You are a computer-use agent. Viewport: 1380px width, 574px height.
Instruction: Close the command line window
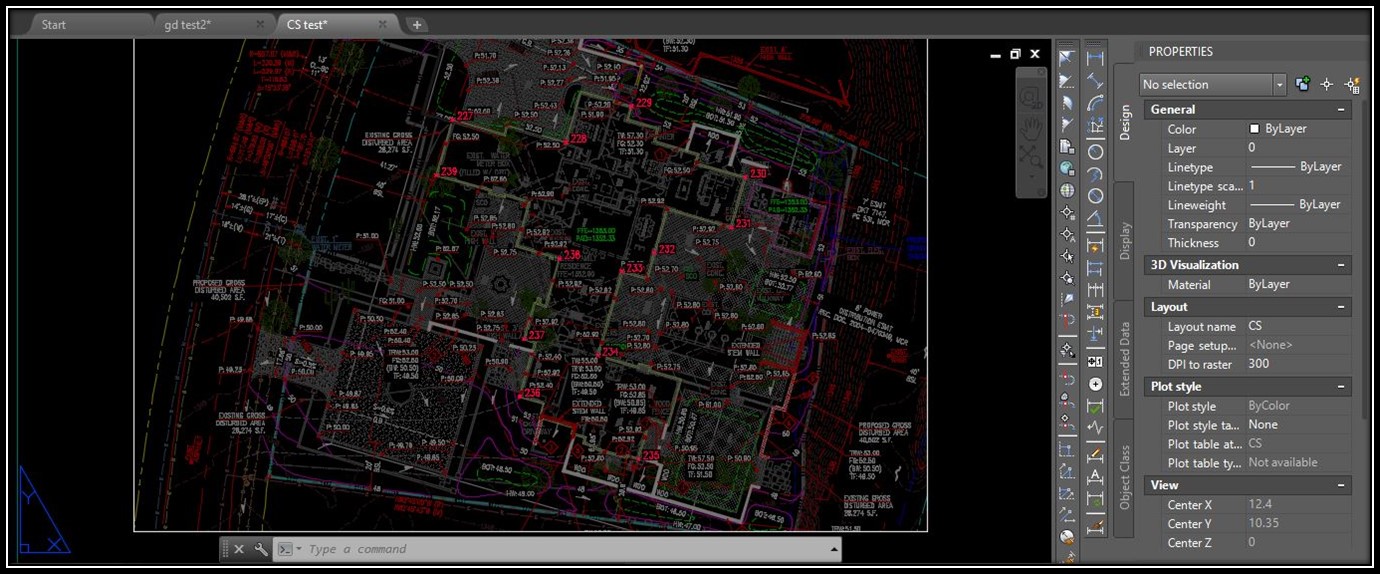239,549
